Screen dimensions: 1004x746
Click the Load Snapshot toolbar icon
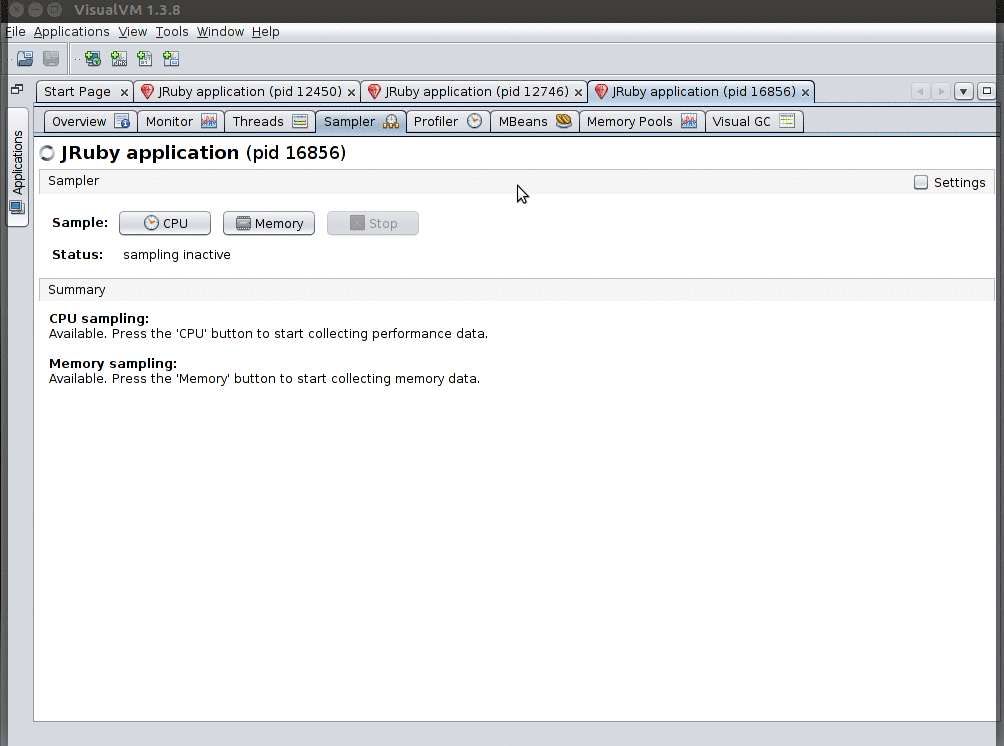click(25, 59)
